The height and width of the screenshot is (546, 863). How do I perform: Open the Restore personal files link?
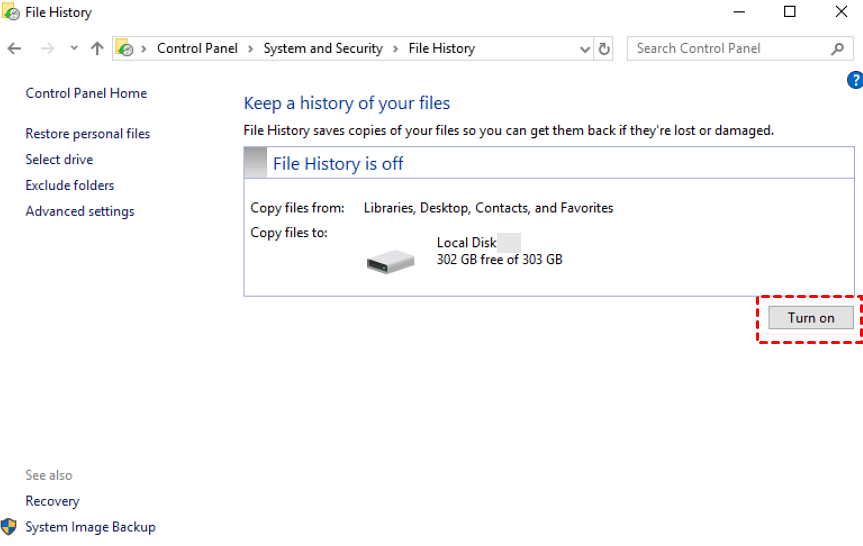tap(88, 134)
